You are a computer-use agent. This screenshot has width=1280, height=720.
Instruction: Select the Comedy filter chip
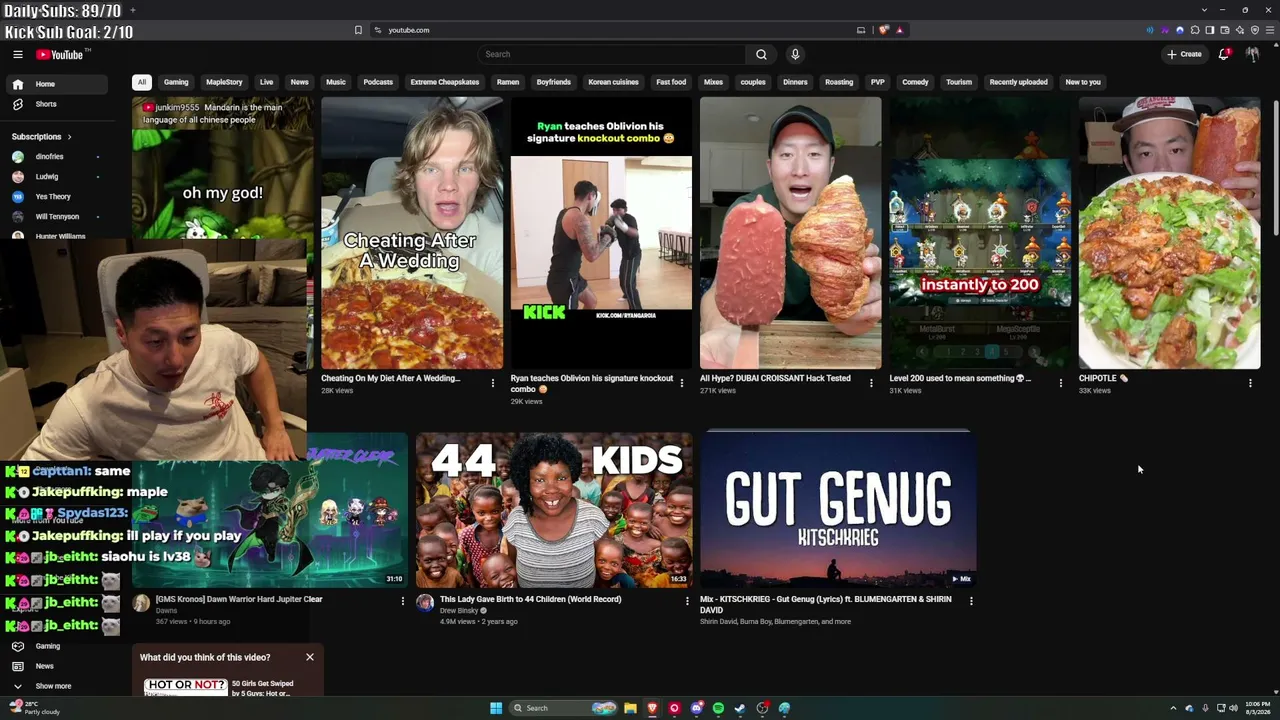tap(915, 82)
